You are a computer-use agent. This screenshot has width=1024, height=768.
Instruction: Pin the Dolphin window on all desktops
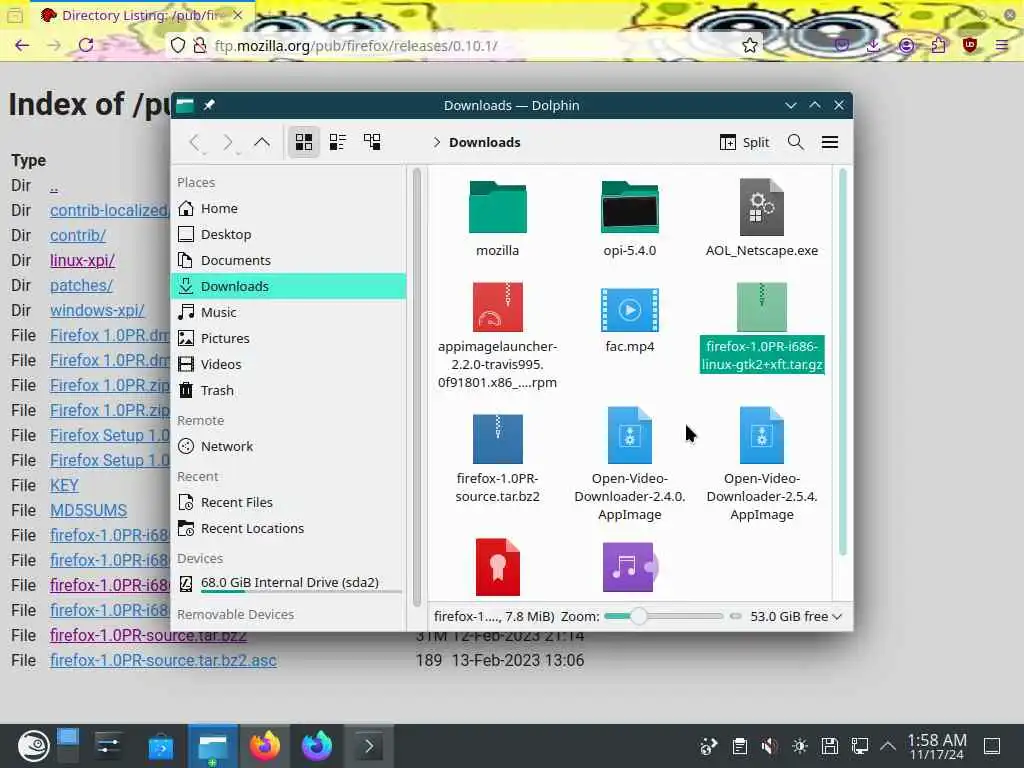click(209, 105)
